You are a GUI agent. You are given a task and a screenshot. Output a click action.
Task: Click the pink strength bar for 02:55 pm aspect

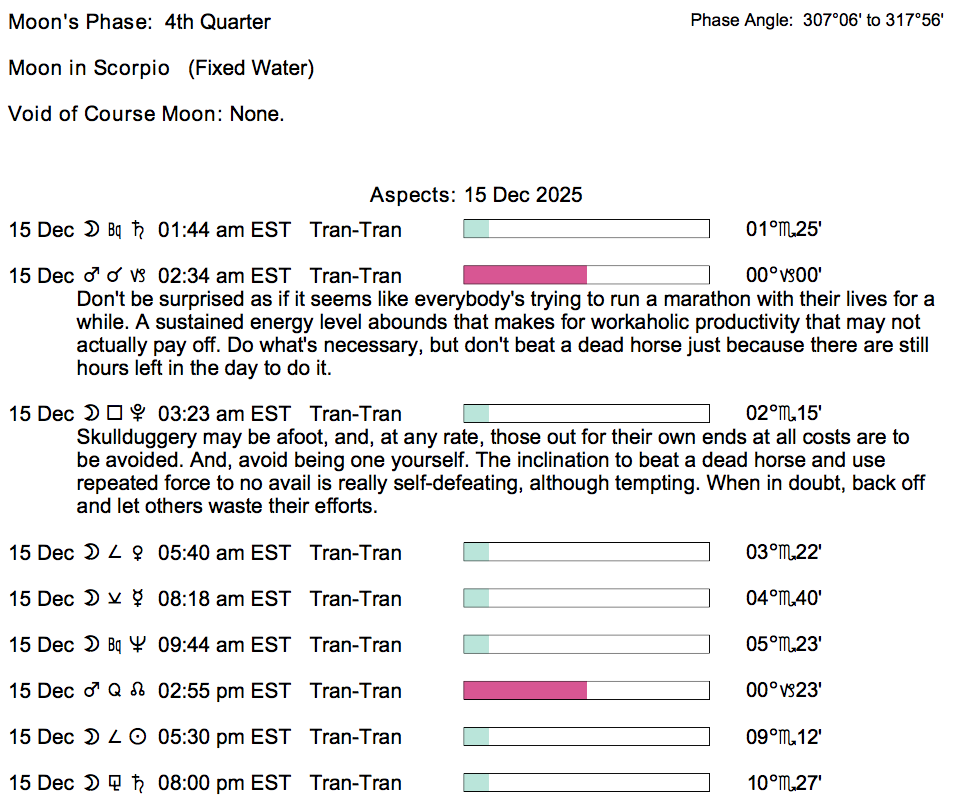[x=525, y=690]
